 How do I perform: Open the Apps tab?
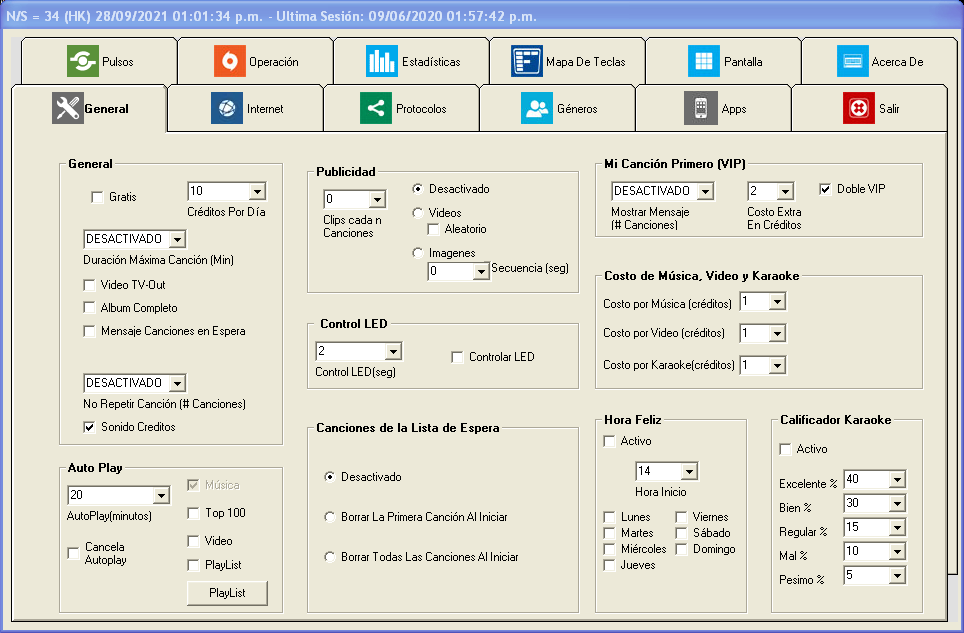(x=713, y=108)
